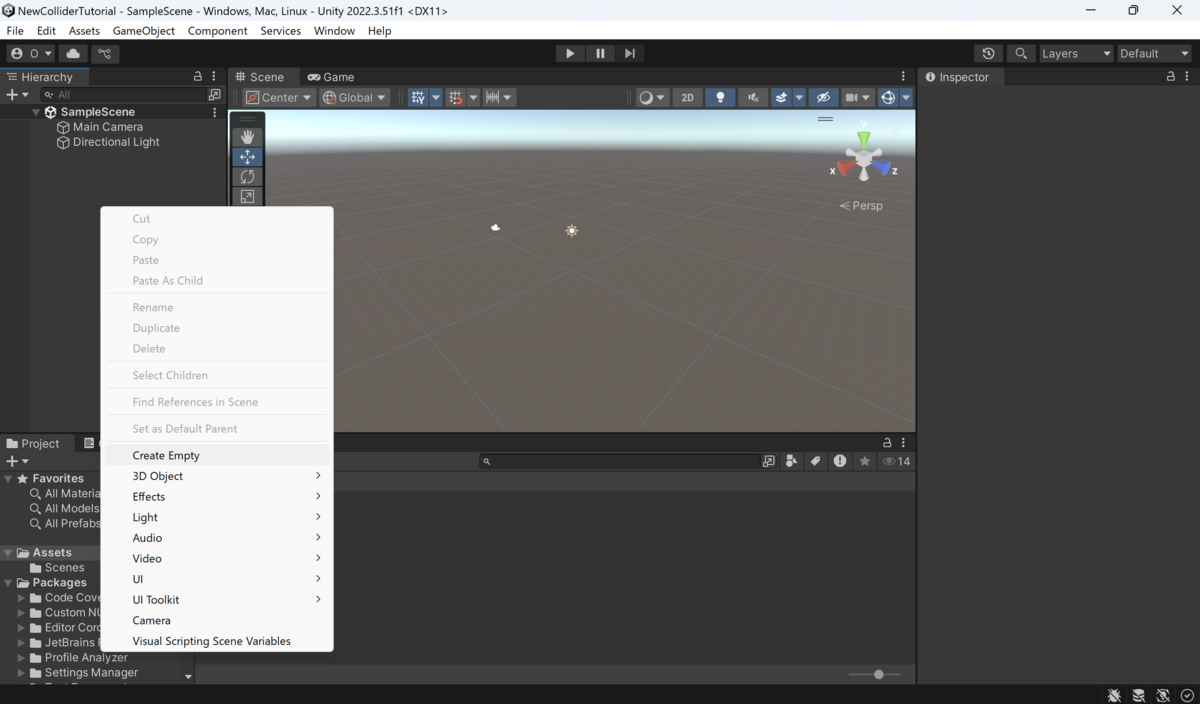Open the scene camera settings dropdown
The width and height of the screenshot is (1200, 704).
coord(858,97)
